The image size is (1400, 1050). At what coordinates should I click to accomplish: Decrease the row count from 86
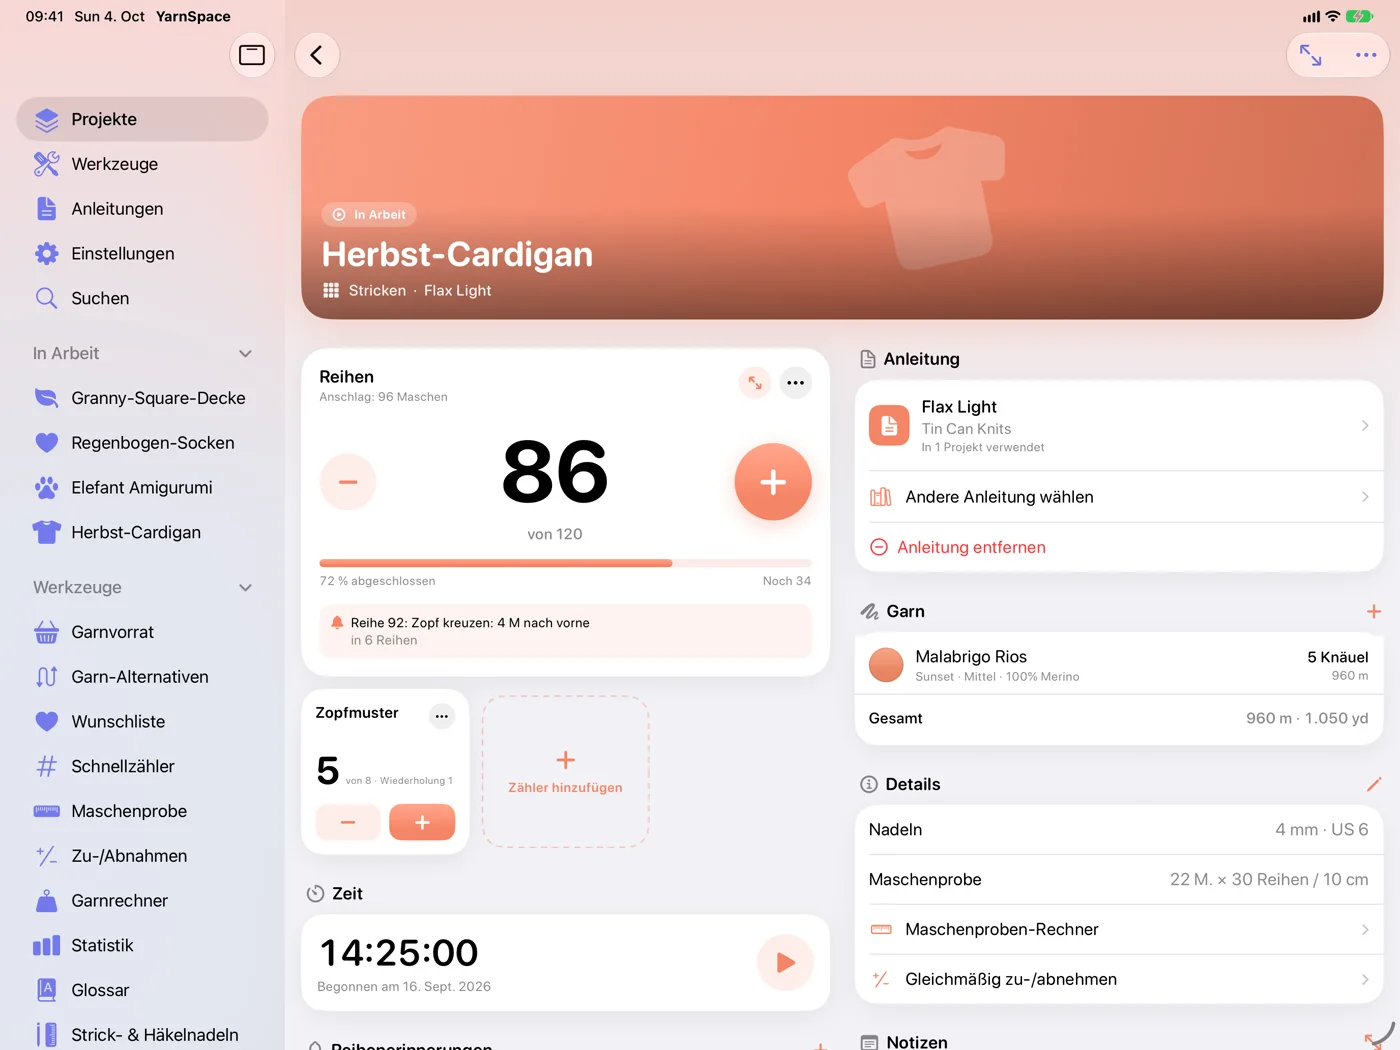tap(348, 482)
